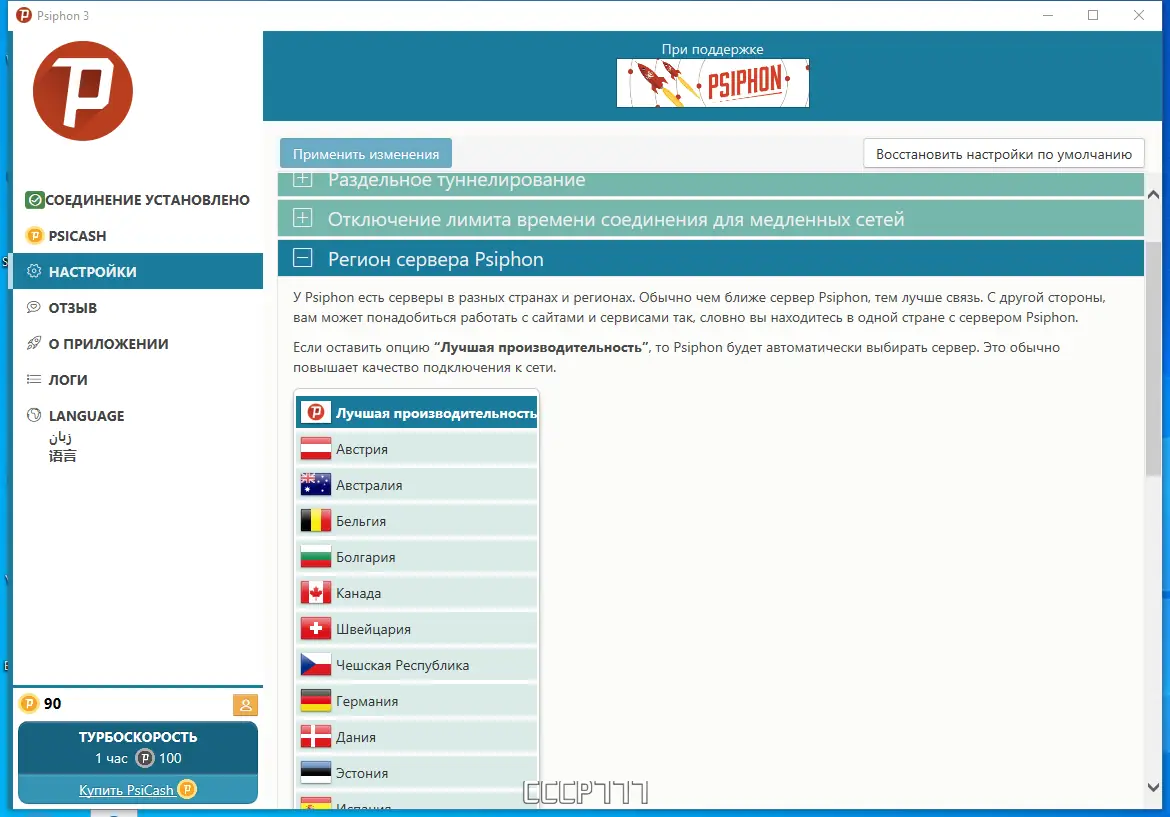1170x817 pixels.
Task: Click the Psiphon rockets sponsor banner
Action: tap(713, 83)
